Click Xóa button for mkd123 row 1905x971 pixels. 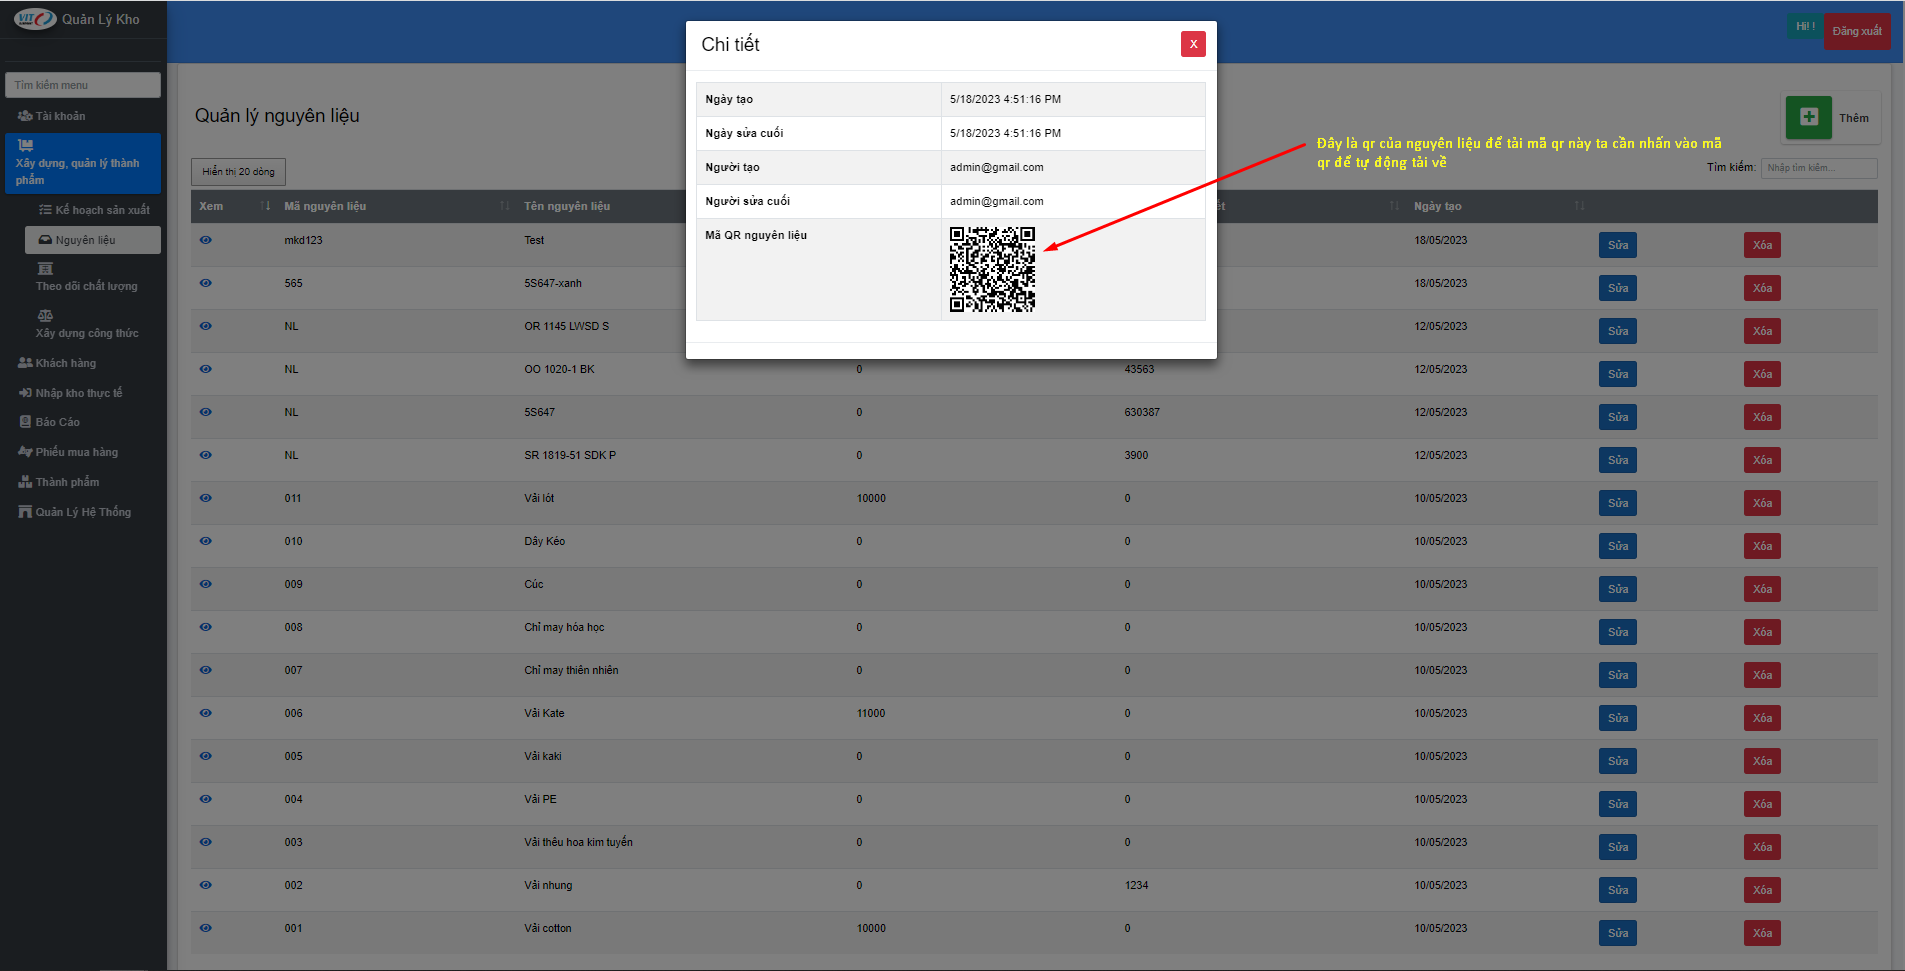point(1762,245)
